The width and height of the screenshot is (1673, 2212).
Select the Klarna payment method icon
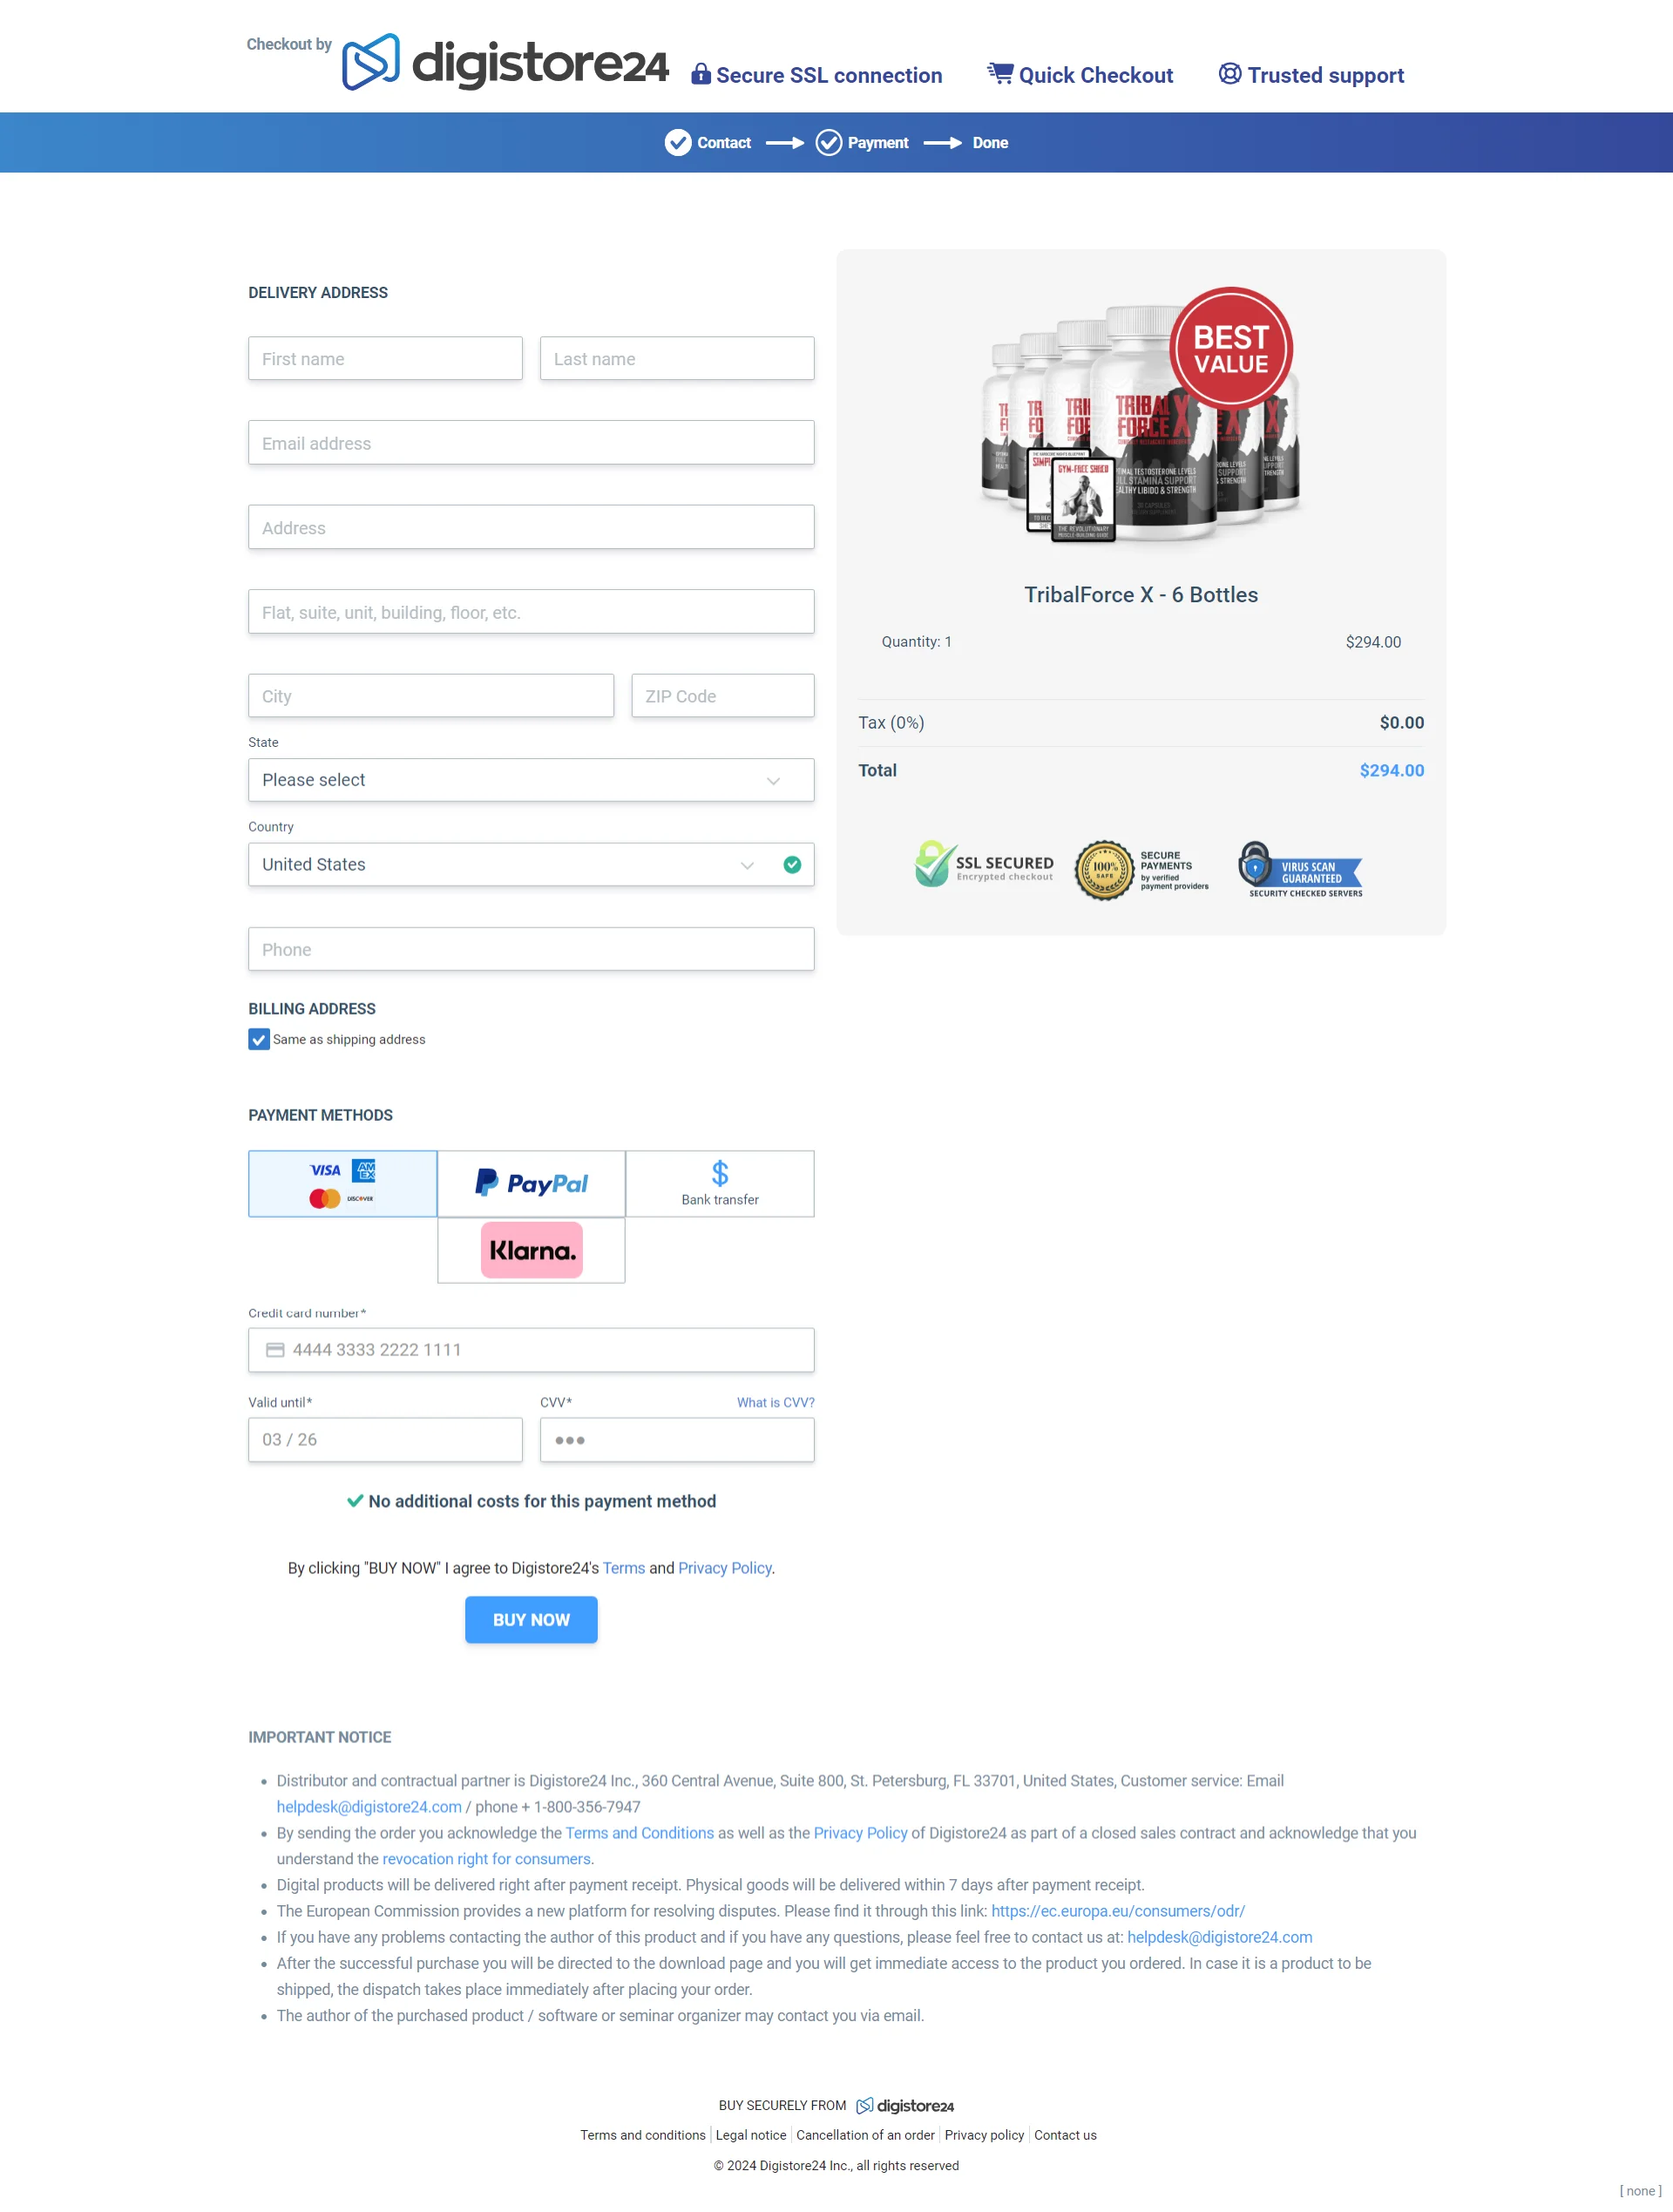pyautogui.click(x=532, y=1251)
